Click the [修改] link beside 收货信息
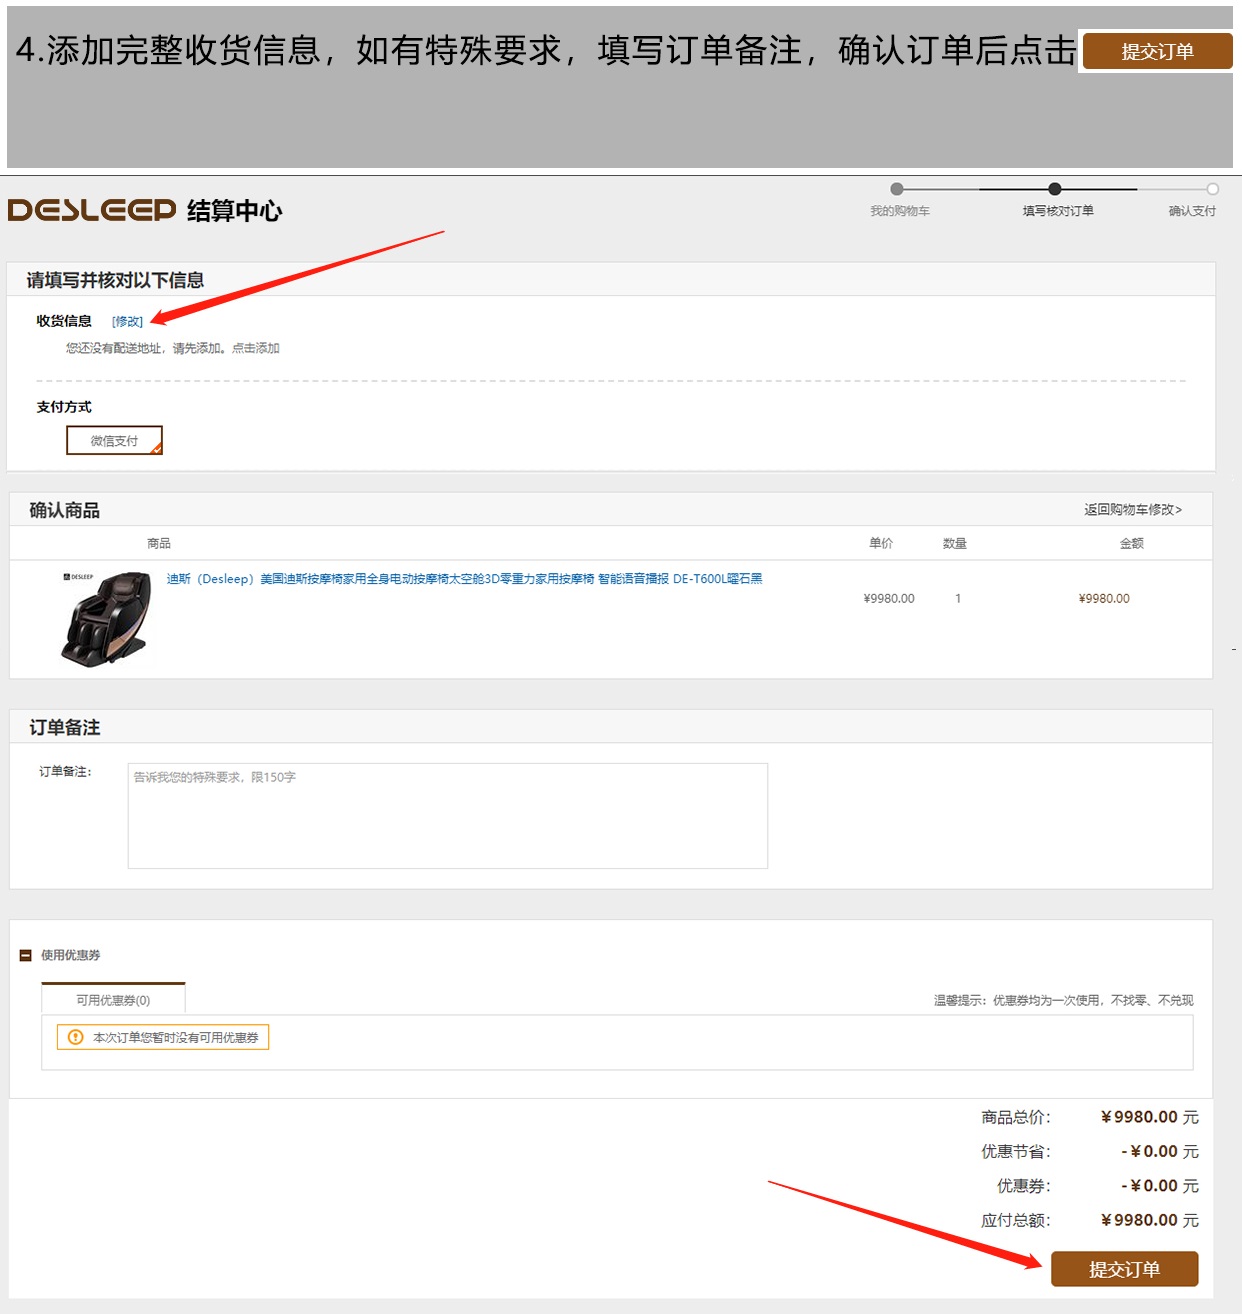1242x1314 pixels. click(x=127, y=321)
